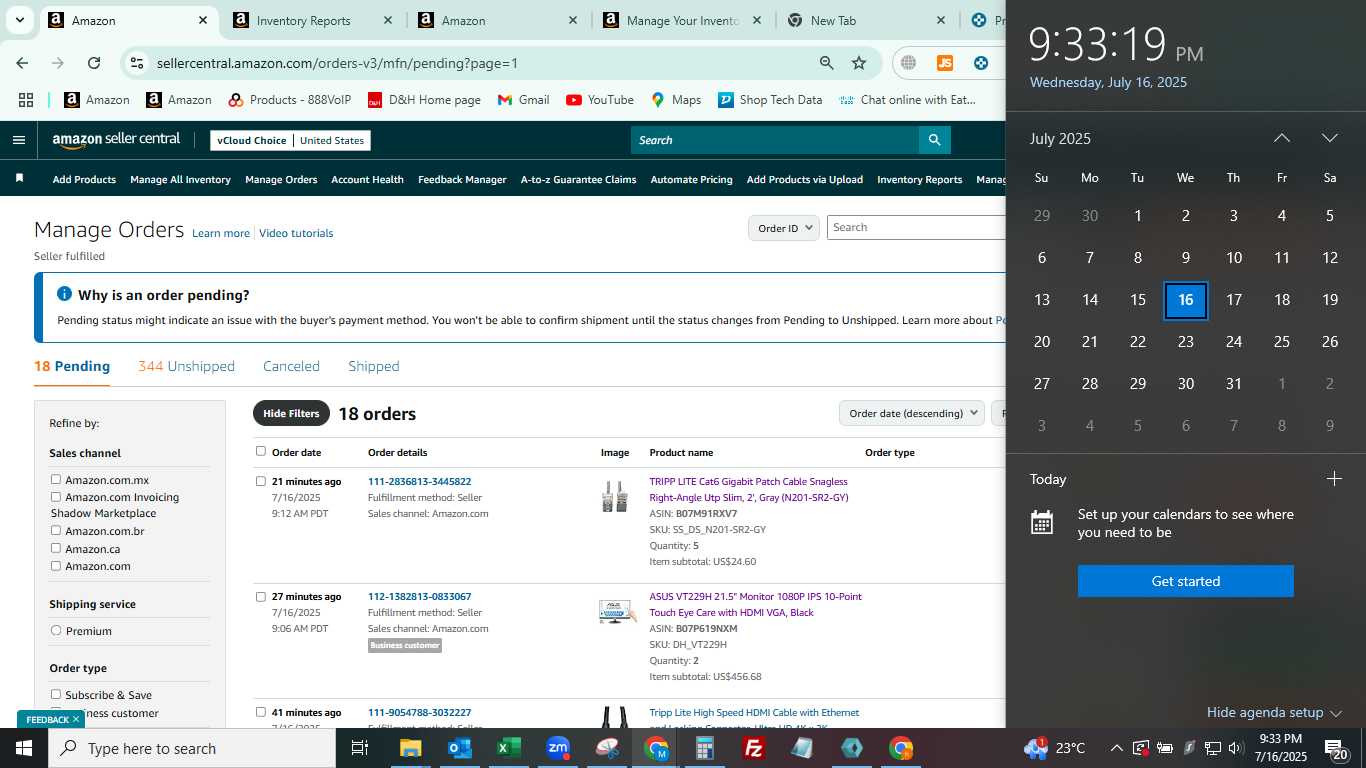Open the tab search dropdown arrow
1366x768 pixels.
[19, 20]
